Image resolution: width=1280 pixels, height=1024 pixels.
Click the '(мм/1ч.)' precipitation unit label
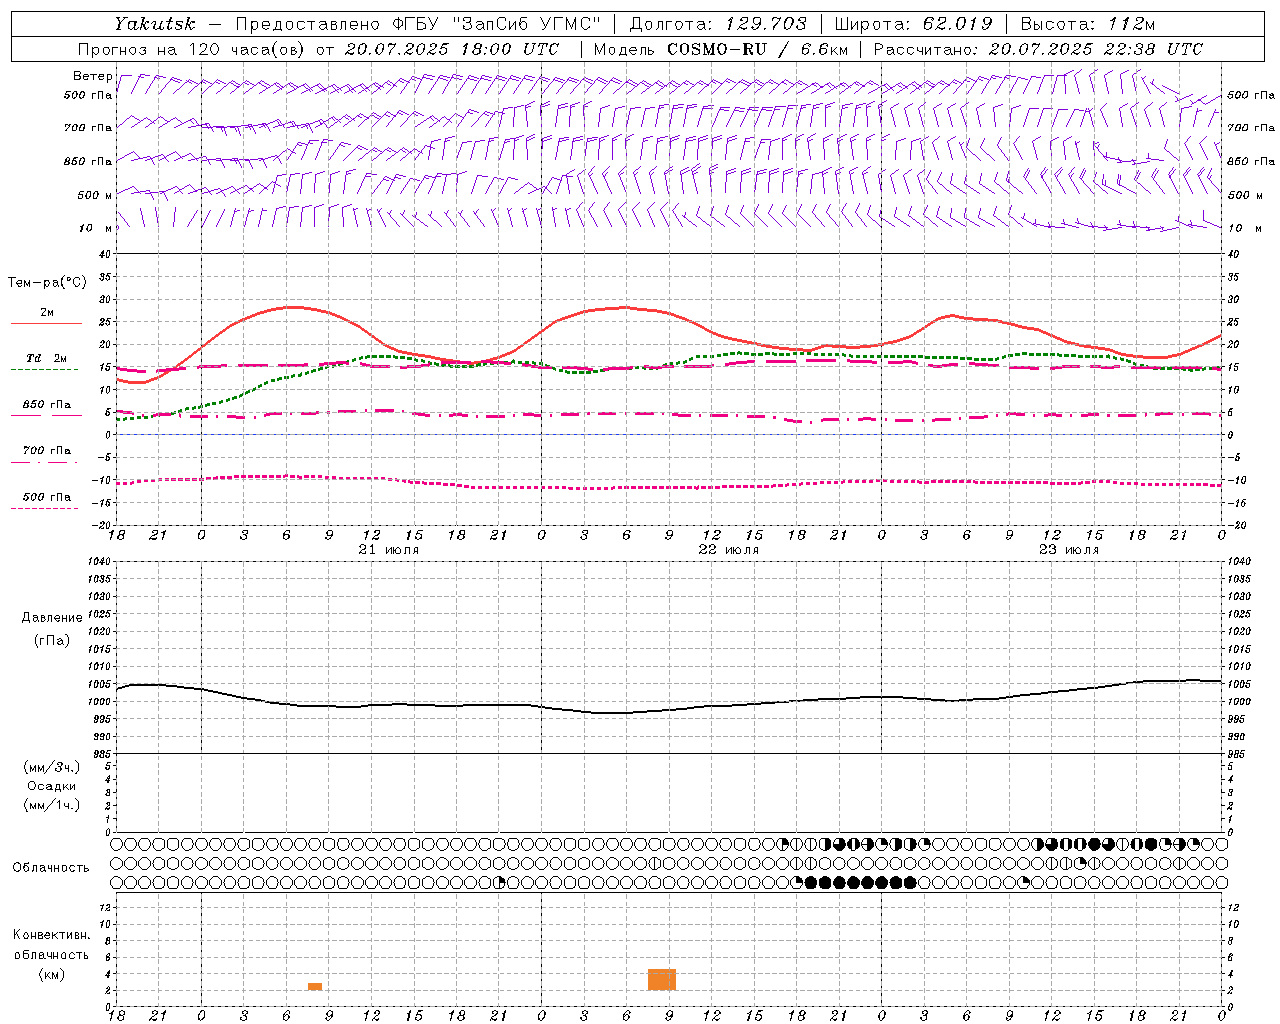point(52,805)
